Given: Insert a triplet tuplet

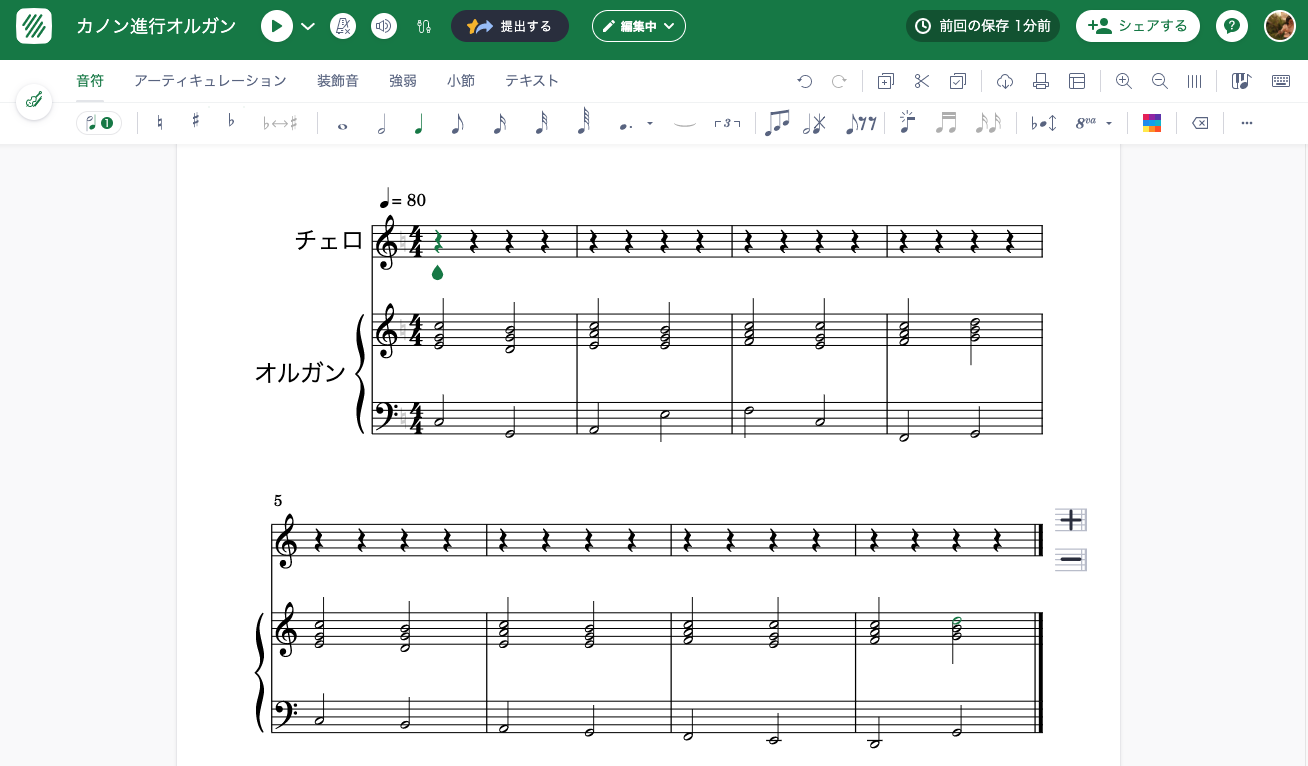Looking at the screenshot, I should [x=727, y=123].
